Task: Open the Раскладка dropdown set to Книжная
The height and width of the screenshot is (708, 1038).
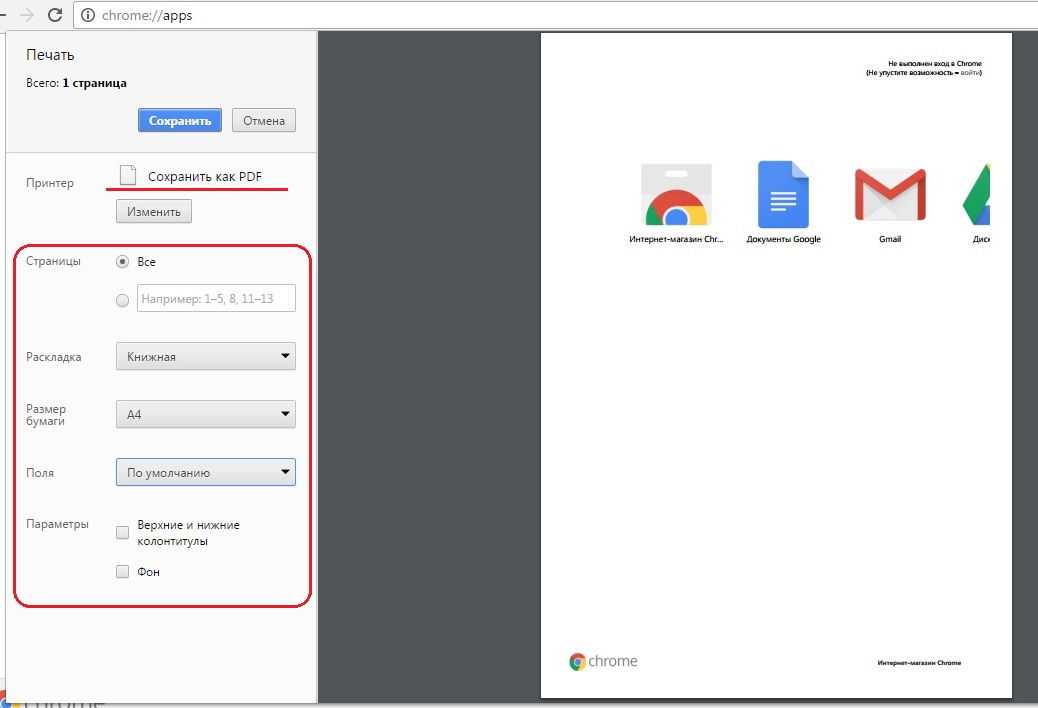Action: (206, 356)
